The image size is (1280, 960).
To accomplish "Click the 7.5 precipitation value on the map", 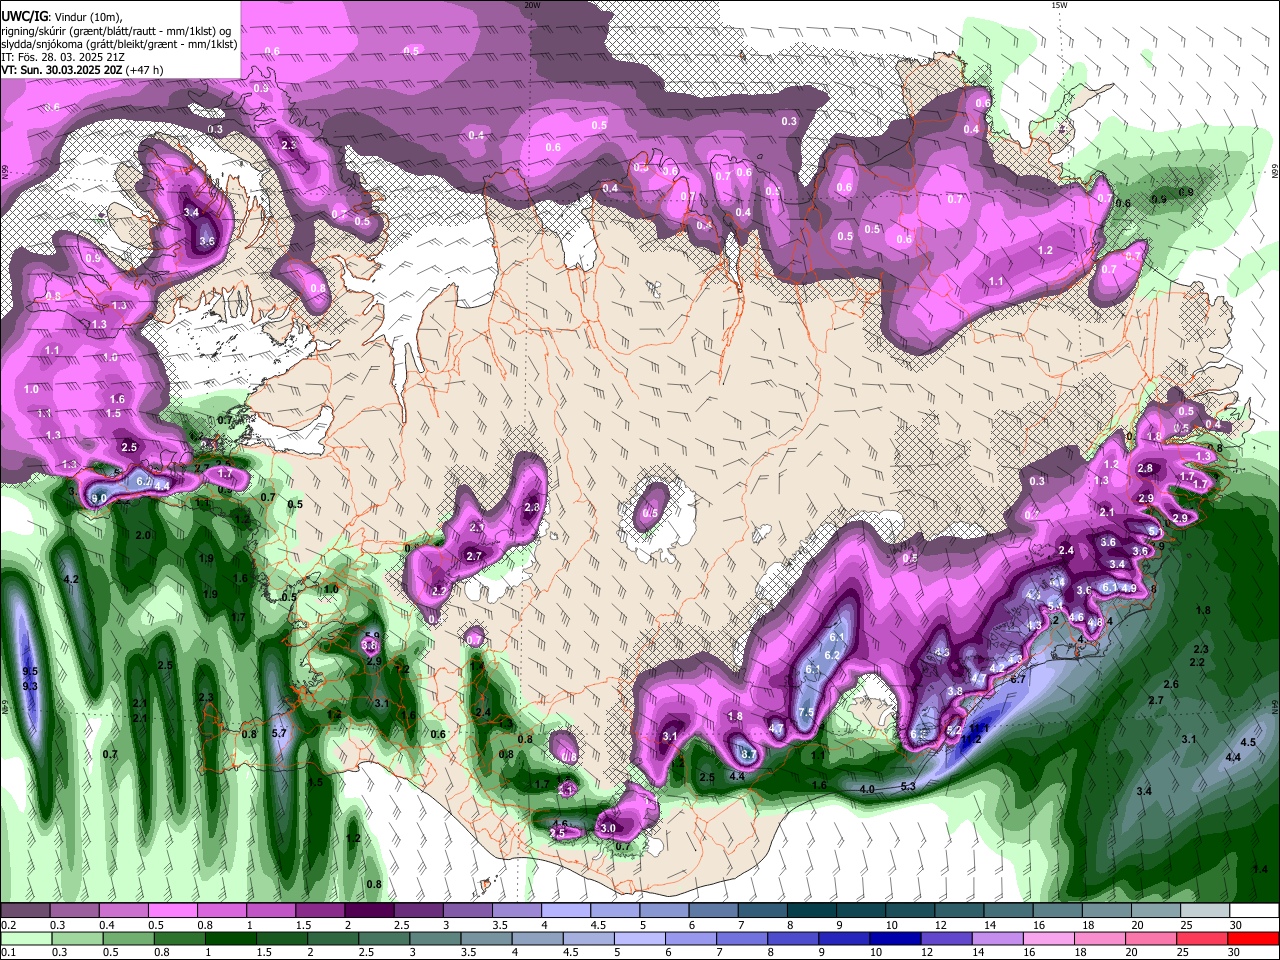I will [x=806, y=712].
